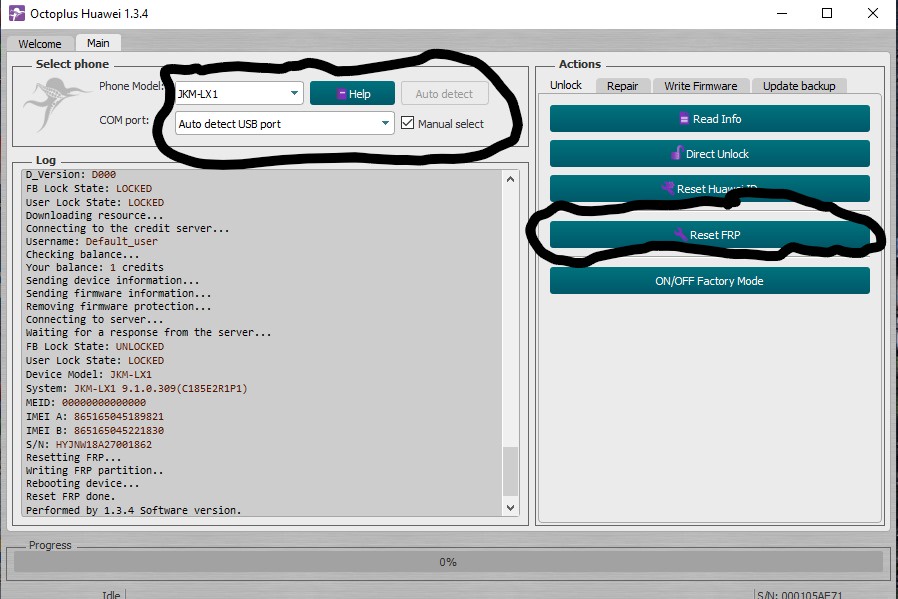Click the IMEI B value in log
898x599 pixels.
[x=119, y=430]
